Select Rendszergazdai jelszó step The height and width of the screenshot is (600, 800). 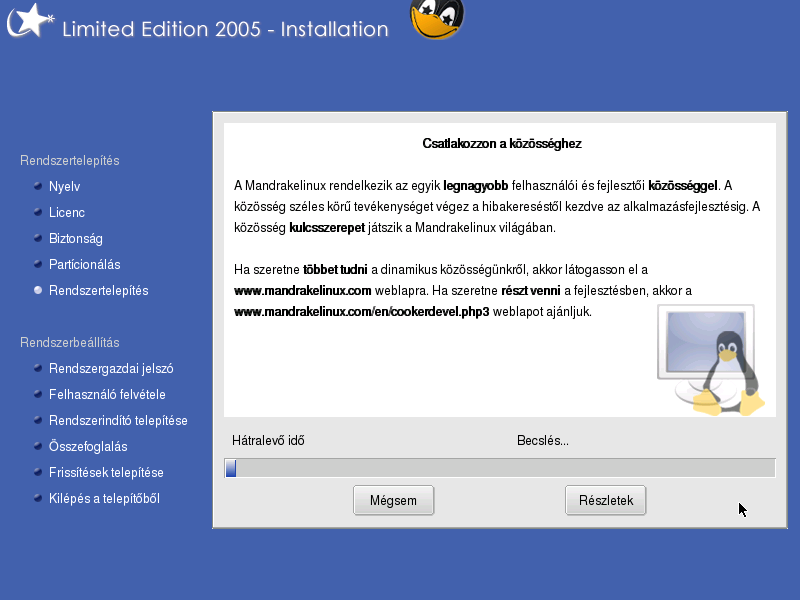(111, 368)
